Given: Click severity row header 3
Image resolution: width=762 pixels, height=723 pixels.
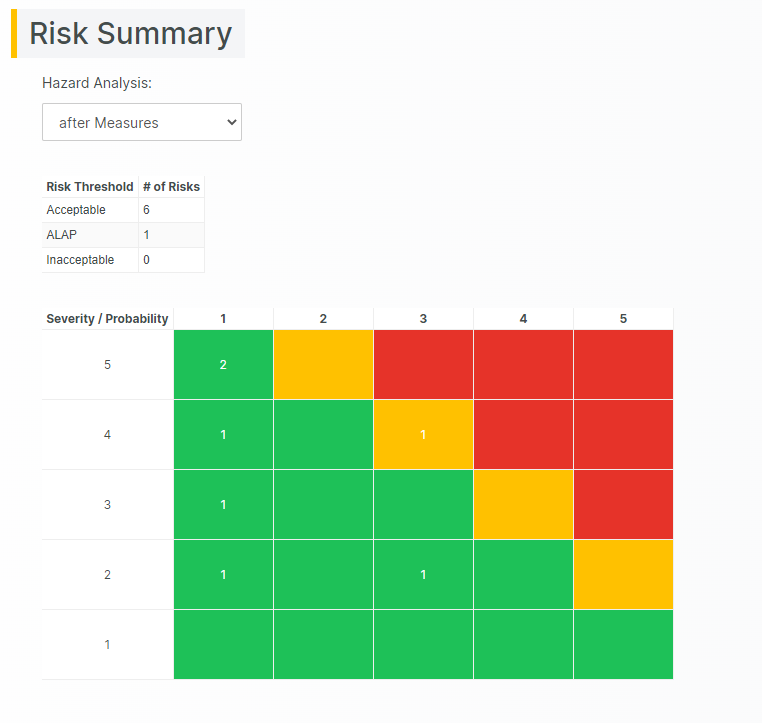Looking at the screenshot, I should click(107, 505).
